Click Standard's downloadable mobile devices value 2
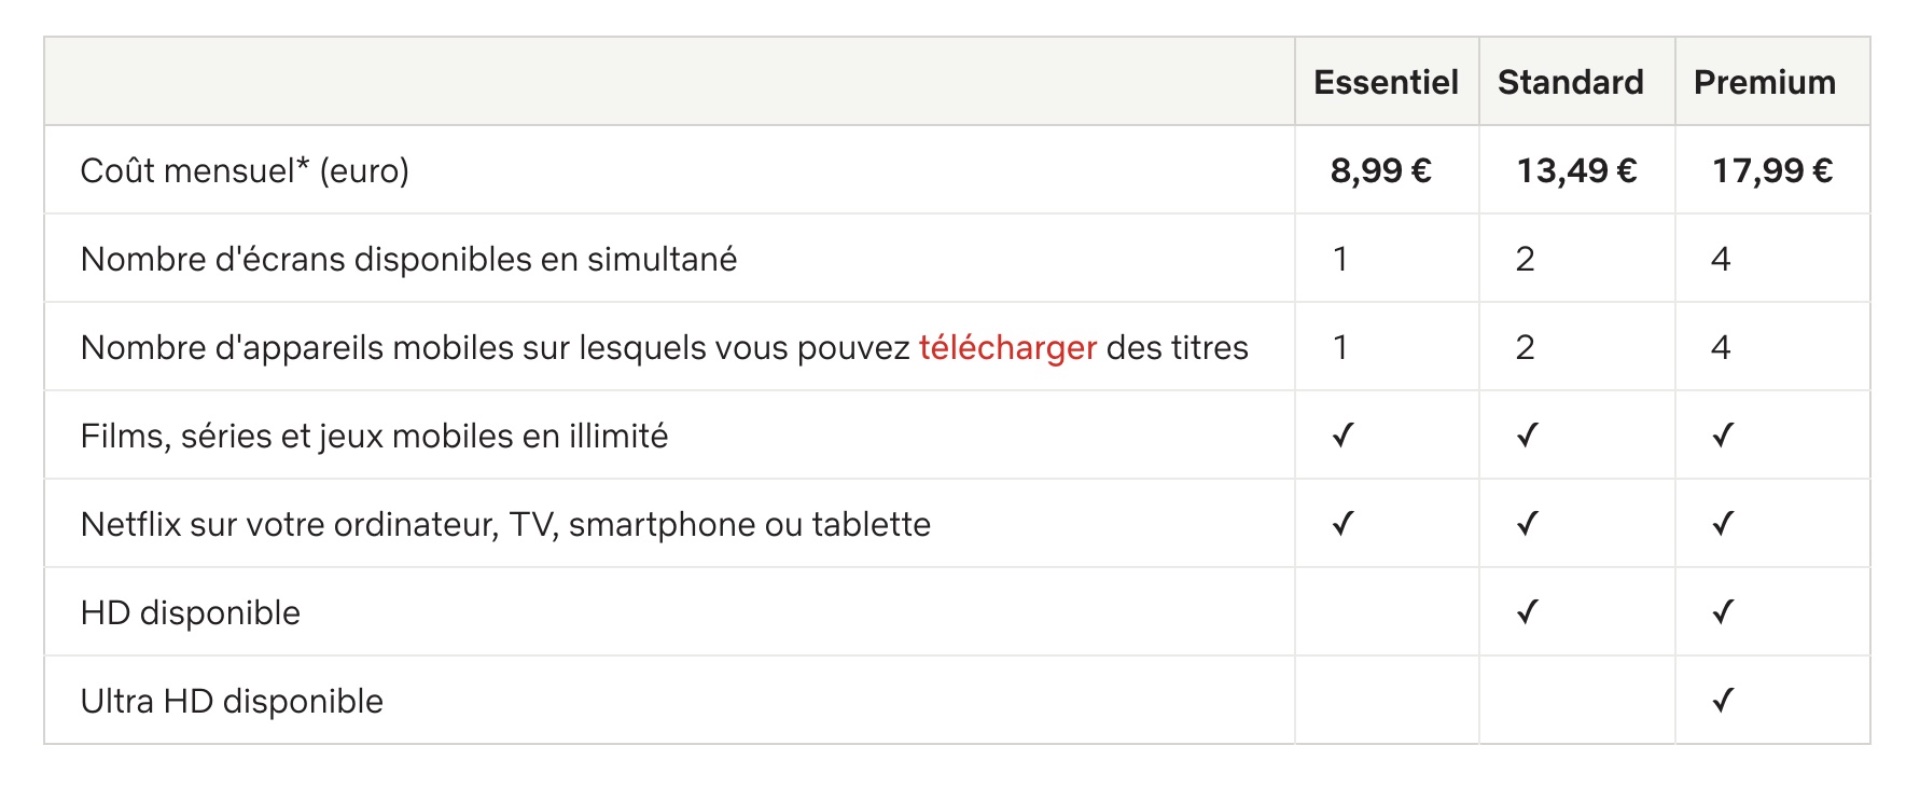1920x787 pixels. click(x=1525, y=347)
